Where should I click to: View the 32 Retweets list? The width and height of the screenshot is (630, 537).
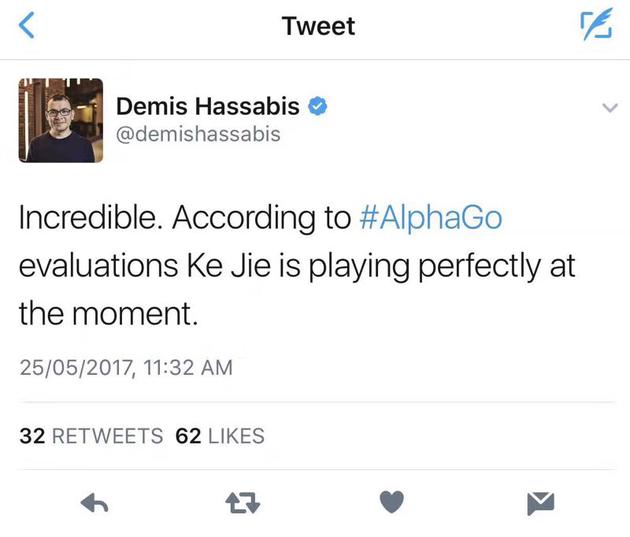(91, 436)
